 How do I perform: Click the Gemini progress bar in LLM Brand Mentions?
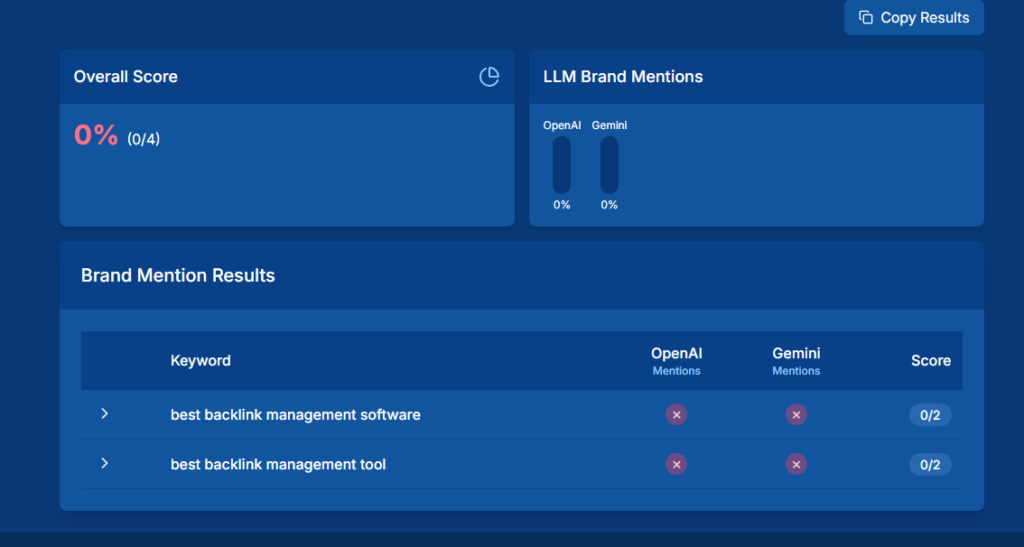point(609,165)
